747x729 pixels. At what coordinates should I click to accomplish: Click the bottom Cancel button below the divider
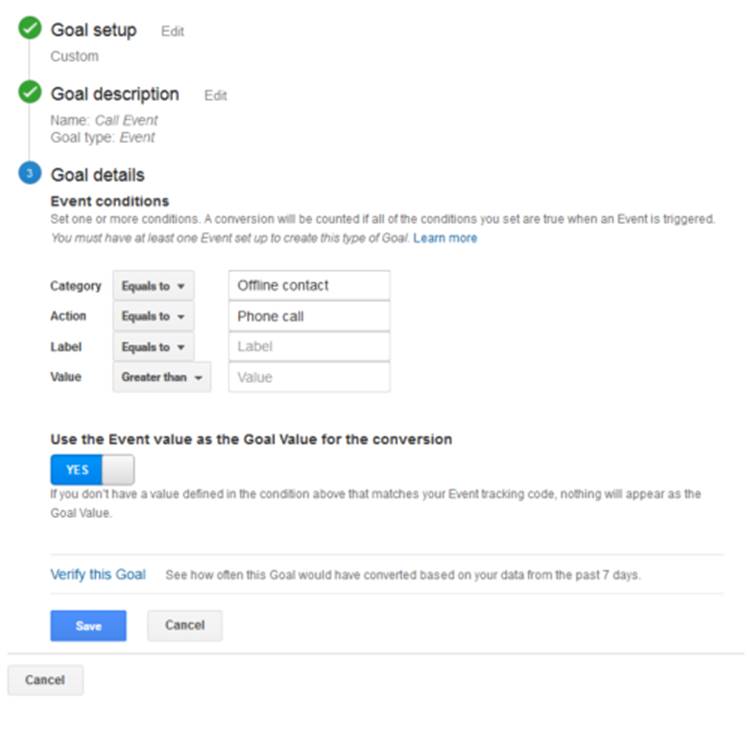click(x=45, y=680)
